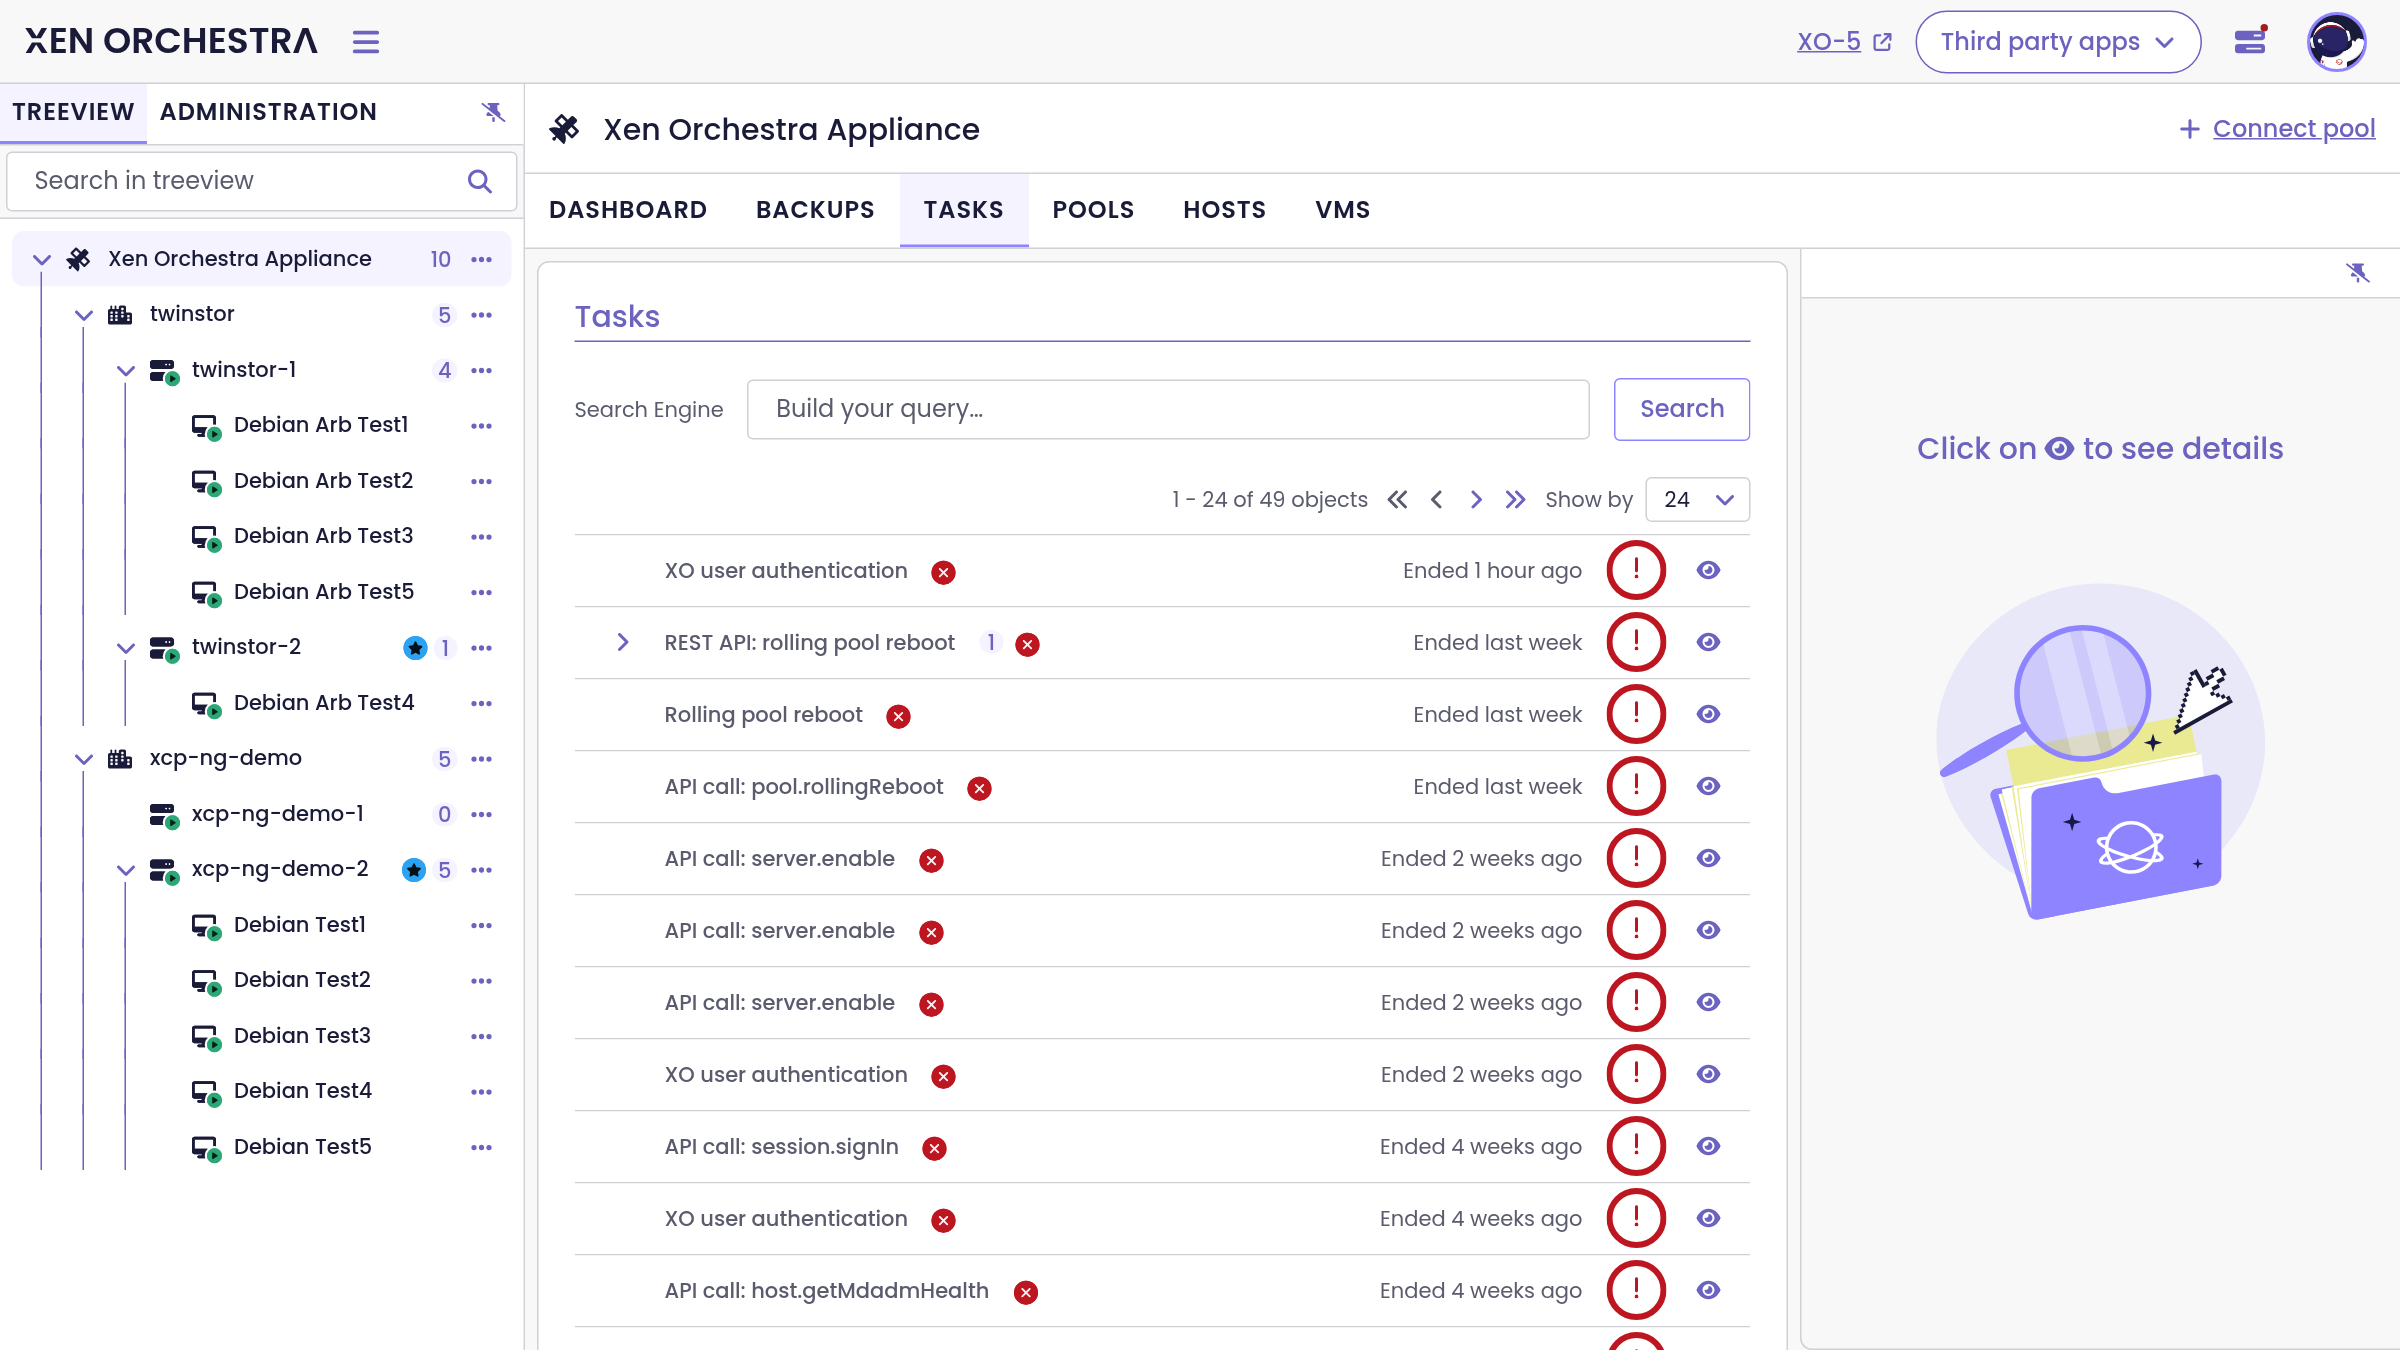Screen dimensions: 2400x1350
Task: Collapse the xcp-ng-demo pool node
Action: pyautogui.click(x=84, y=759)
